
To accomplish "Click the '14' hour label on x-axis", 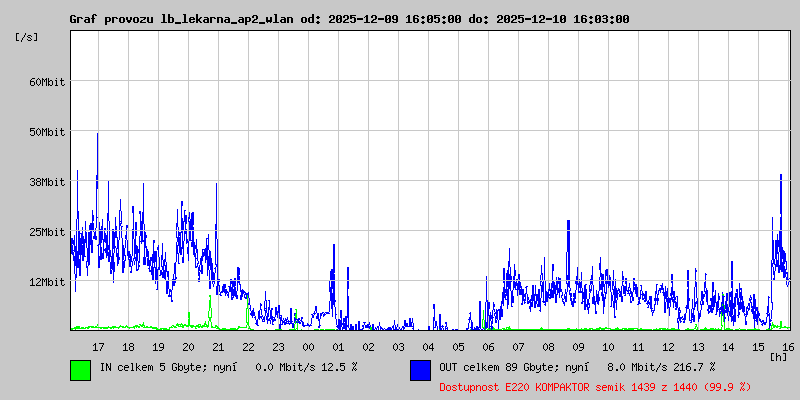I will [729, 347].
